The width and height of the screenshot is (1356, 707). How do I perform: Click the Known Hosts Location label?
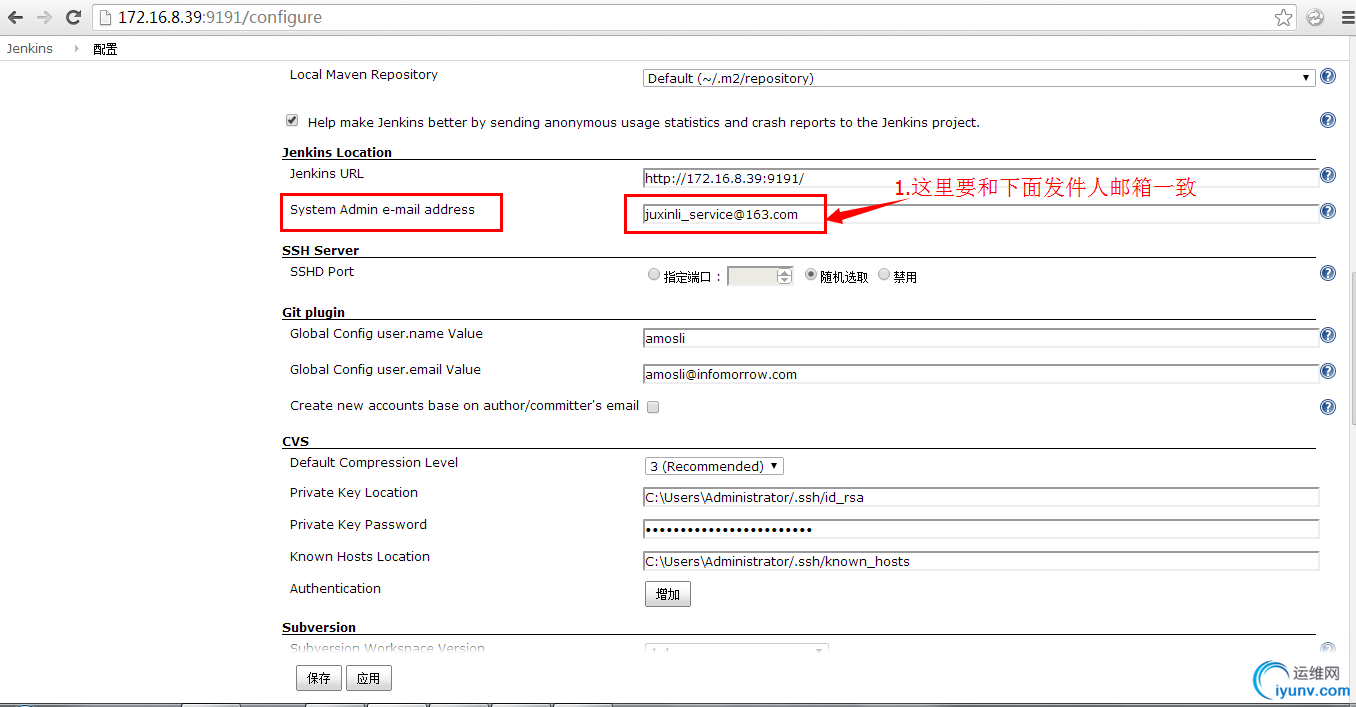pyautogui.click(x=360, y=556)
